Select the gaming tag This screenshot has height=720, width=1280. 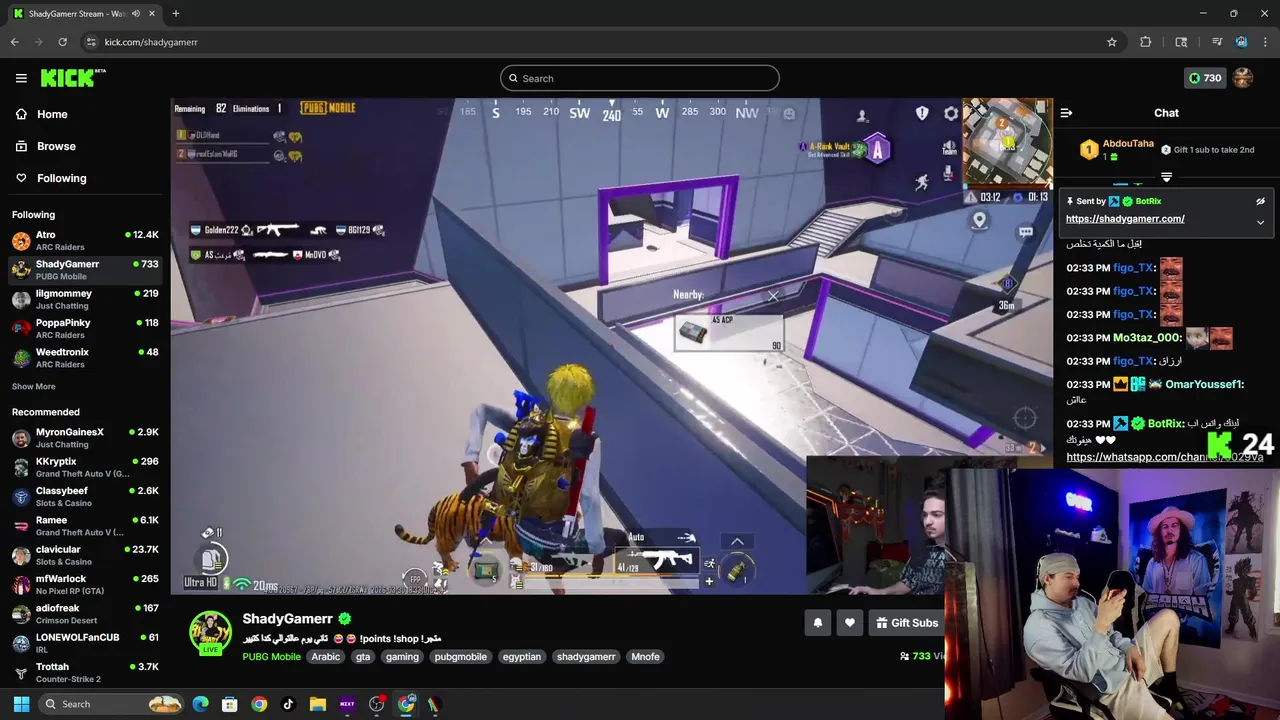(x=402, y=657)
